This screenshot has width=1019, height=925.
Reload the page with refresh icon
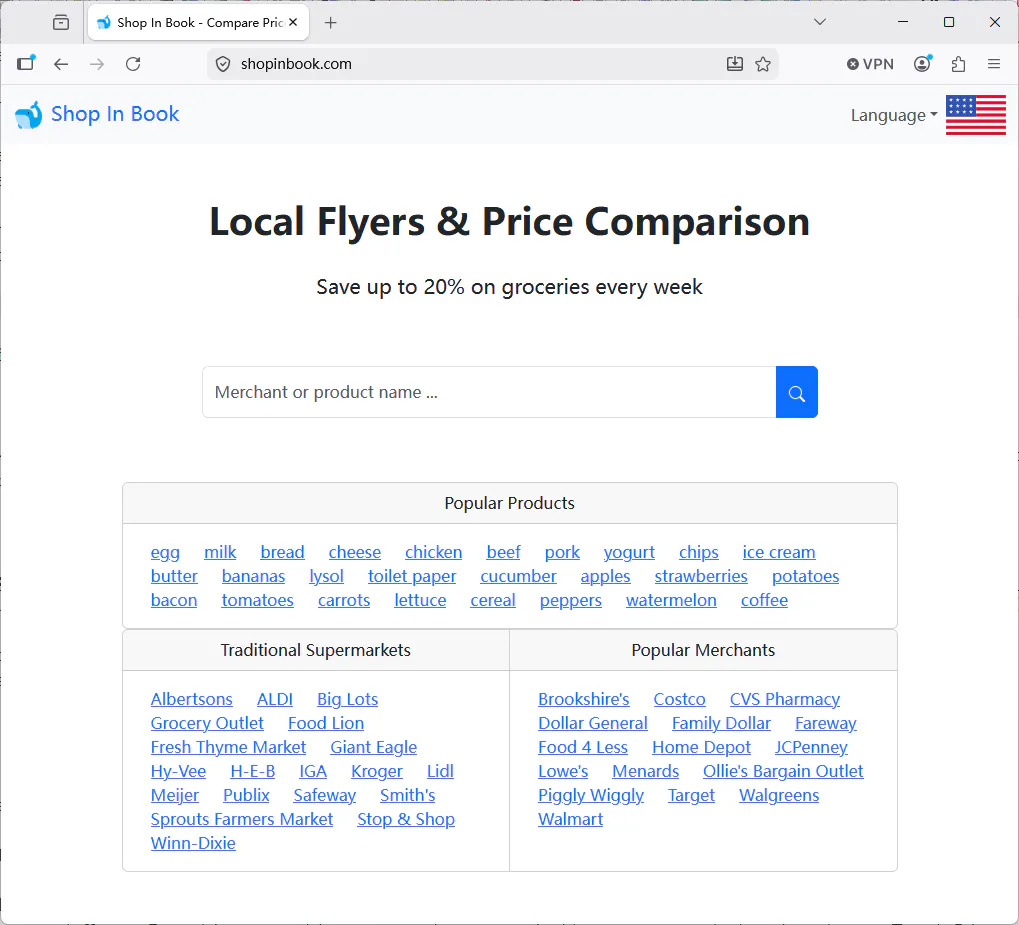click(x=133, y=64)
